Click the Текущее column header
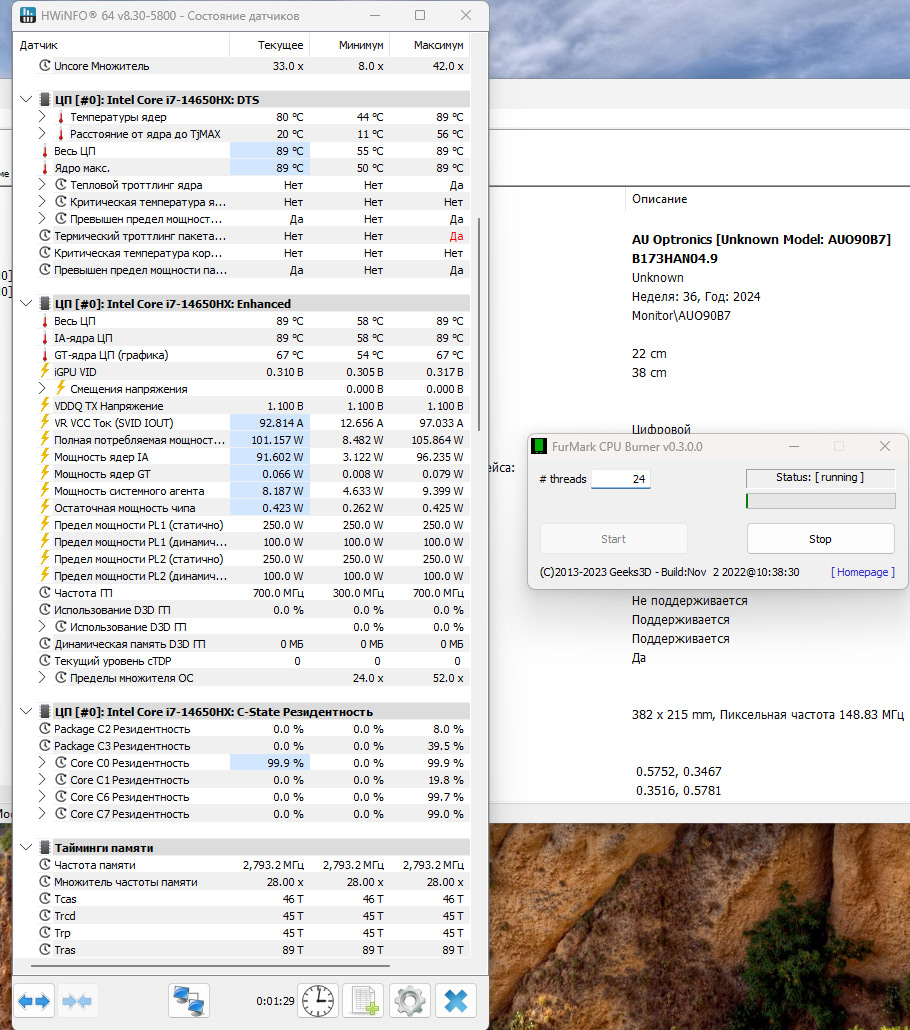The height and width of the screenshot is (1030, 910). 269,45
